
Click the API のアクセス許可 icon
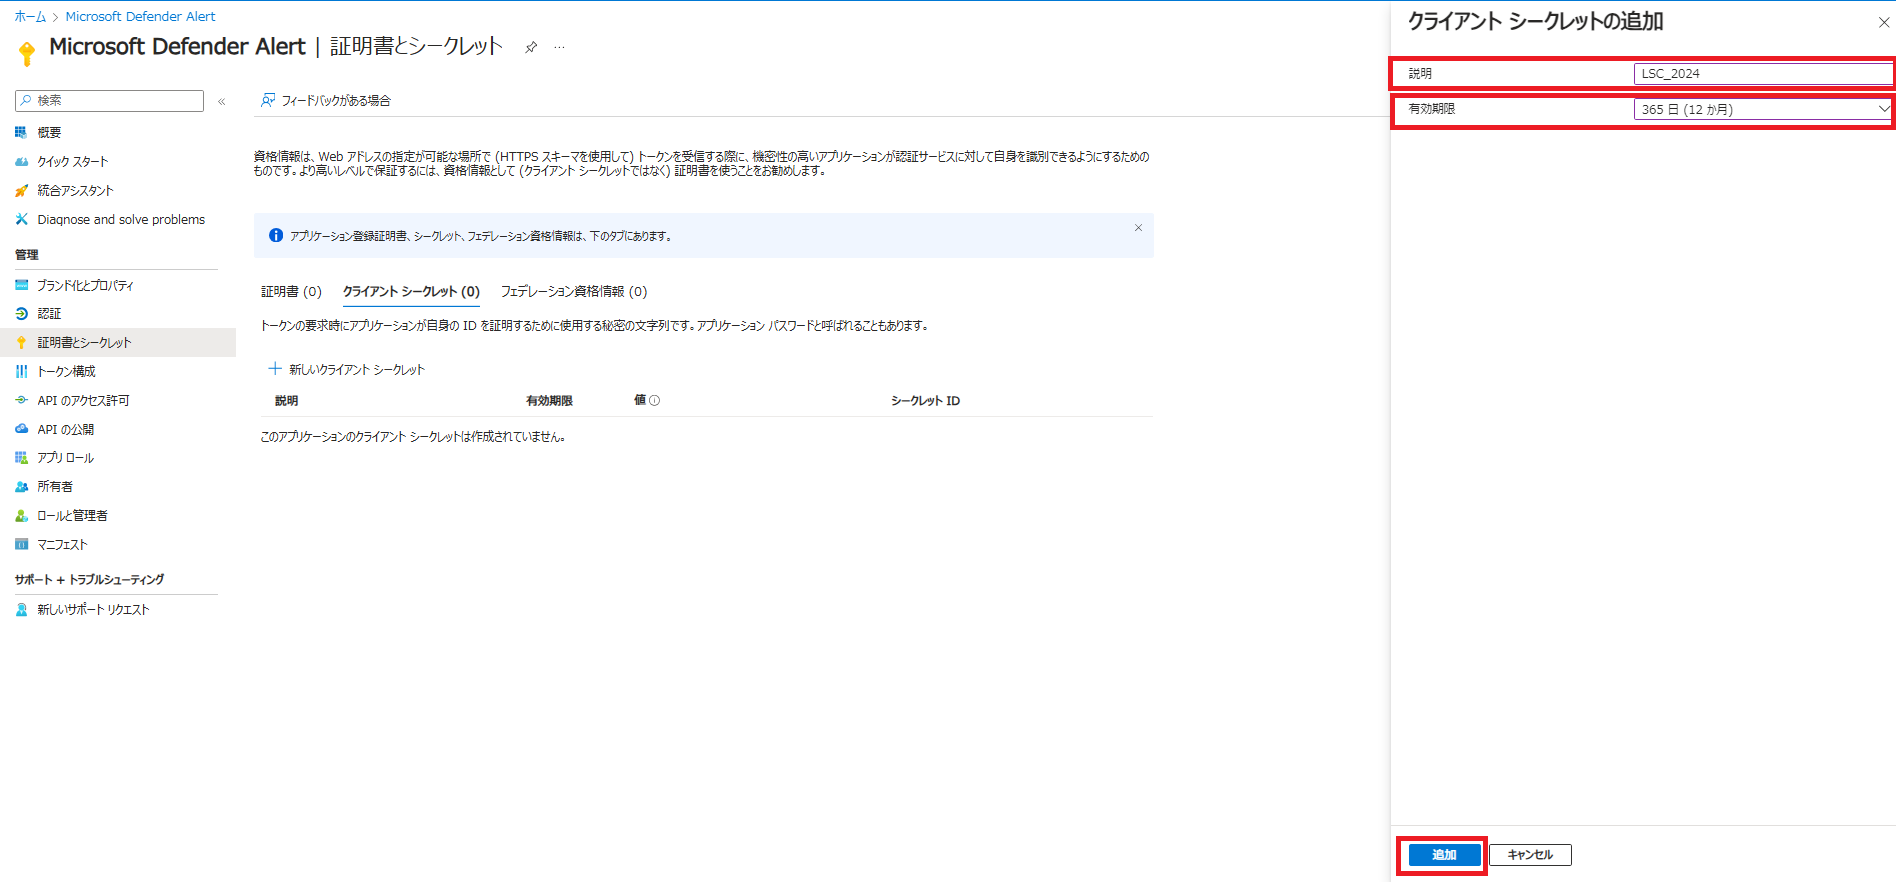pyautogui.click(x=21, y=400)
